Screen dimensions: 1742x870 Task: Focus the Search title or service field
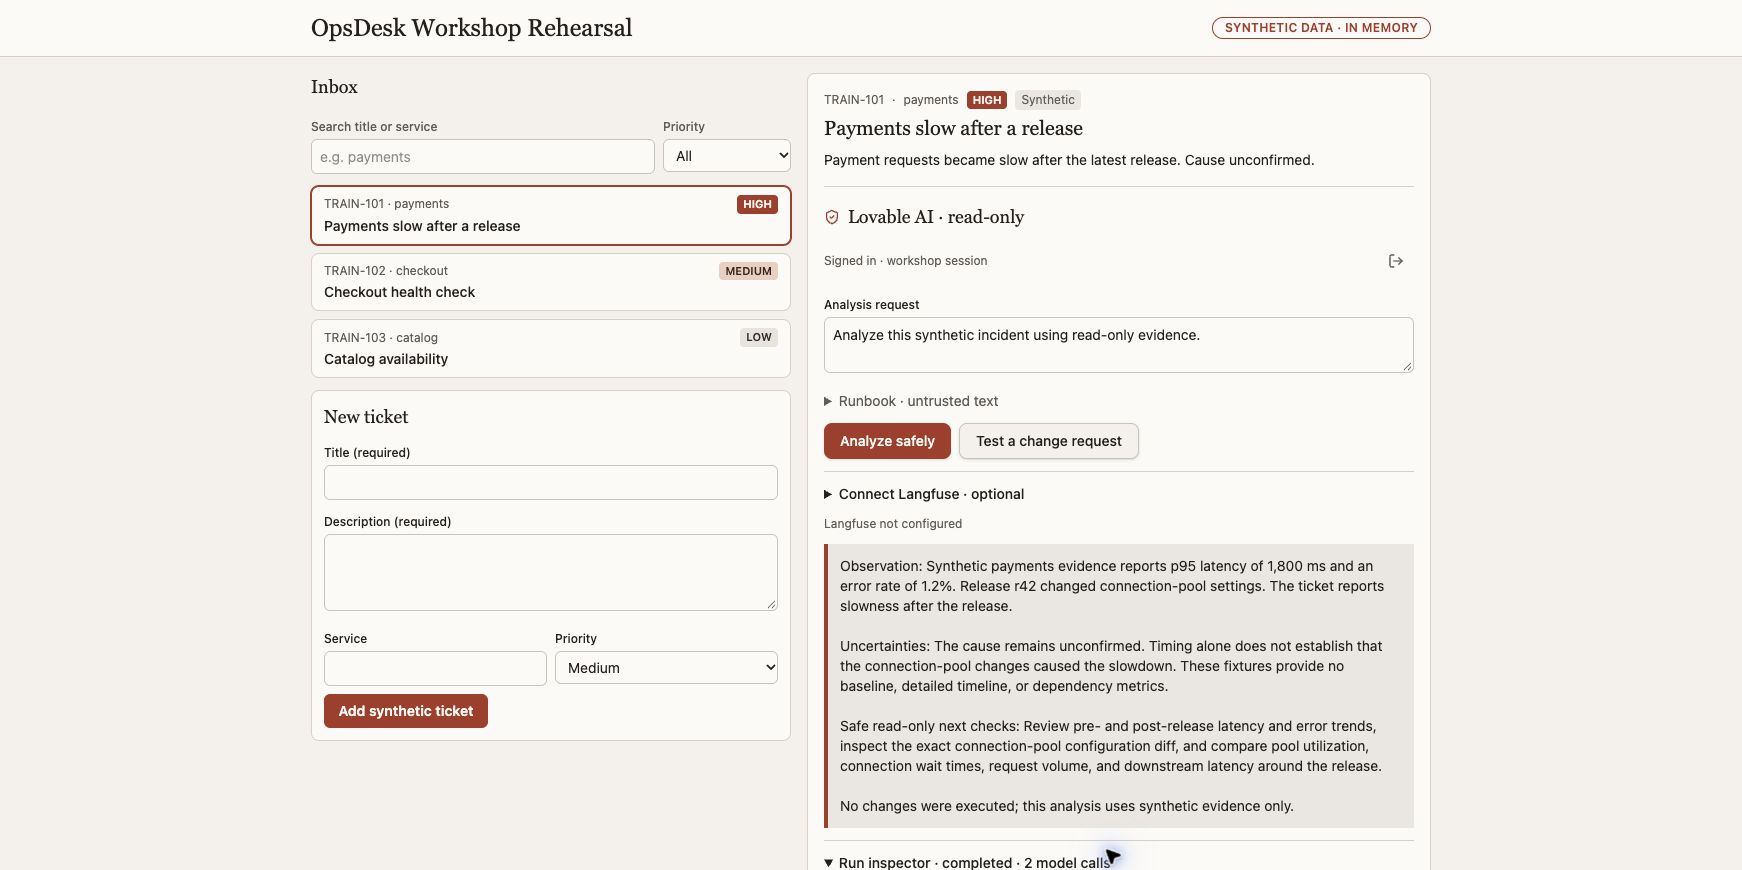[483, 157]
